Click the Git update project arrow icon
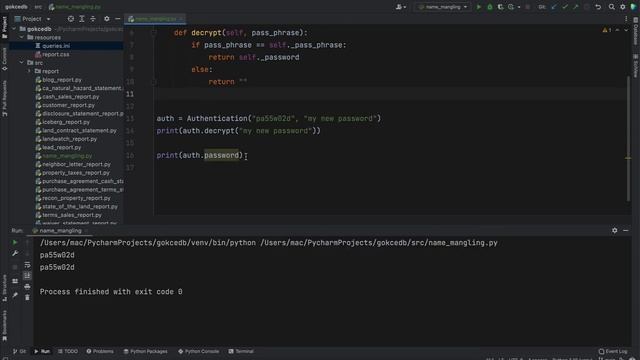Screen dimensions: 640x360 coord(554,7)
